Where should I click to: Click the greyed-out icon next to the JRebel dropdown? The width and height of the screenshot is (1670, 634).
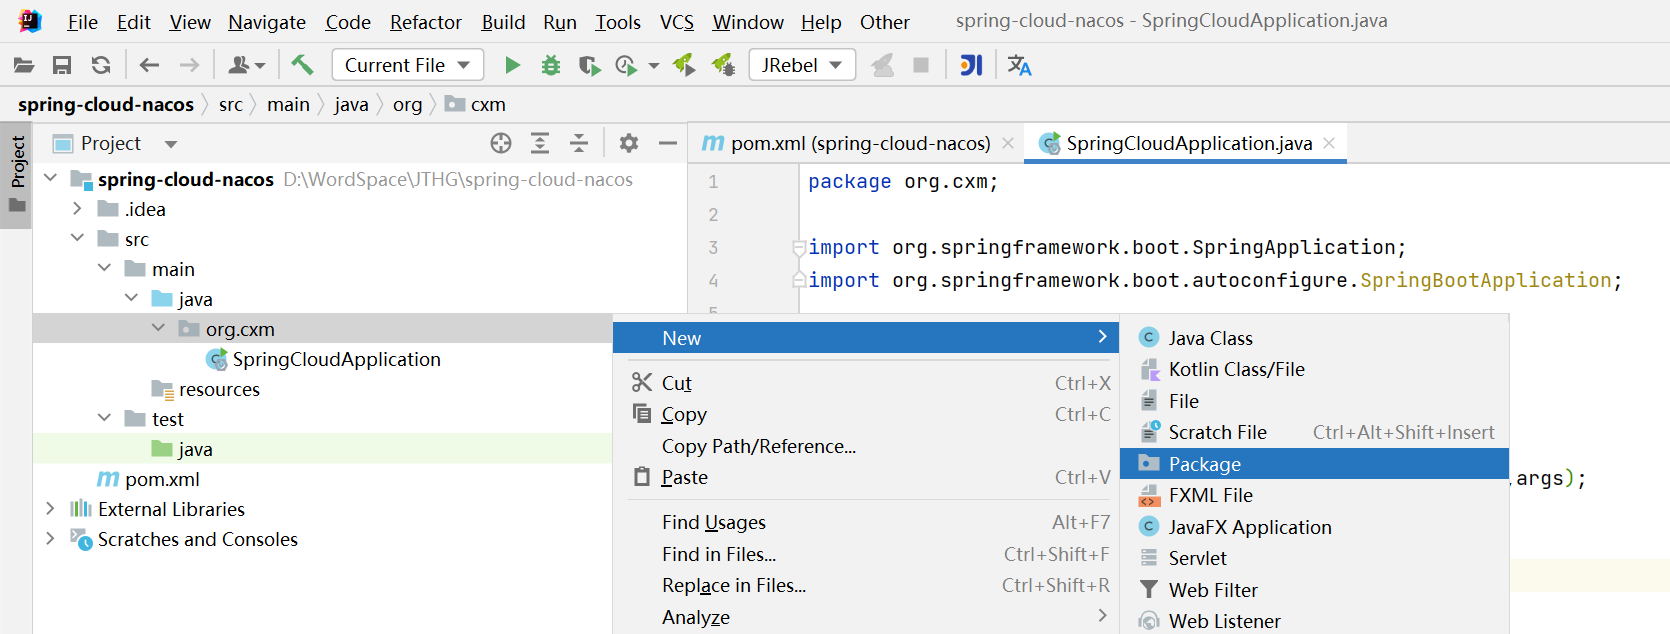(882, 65)
